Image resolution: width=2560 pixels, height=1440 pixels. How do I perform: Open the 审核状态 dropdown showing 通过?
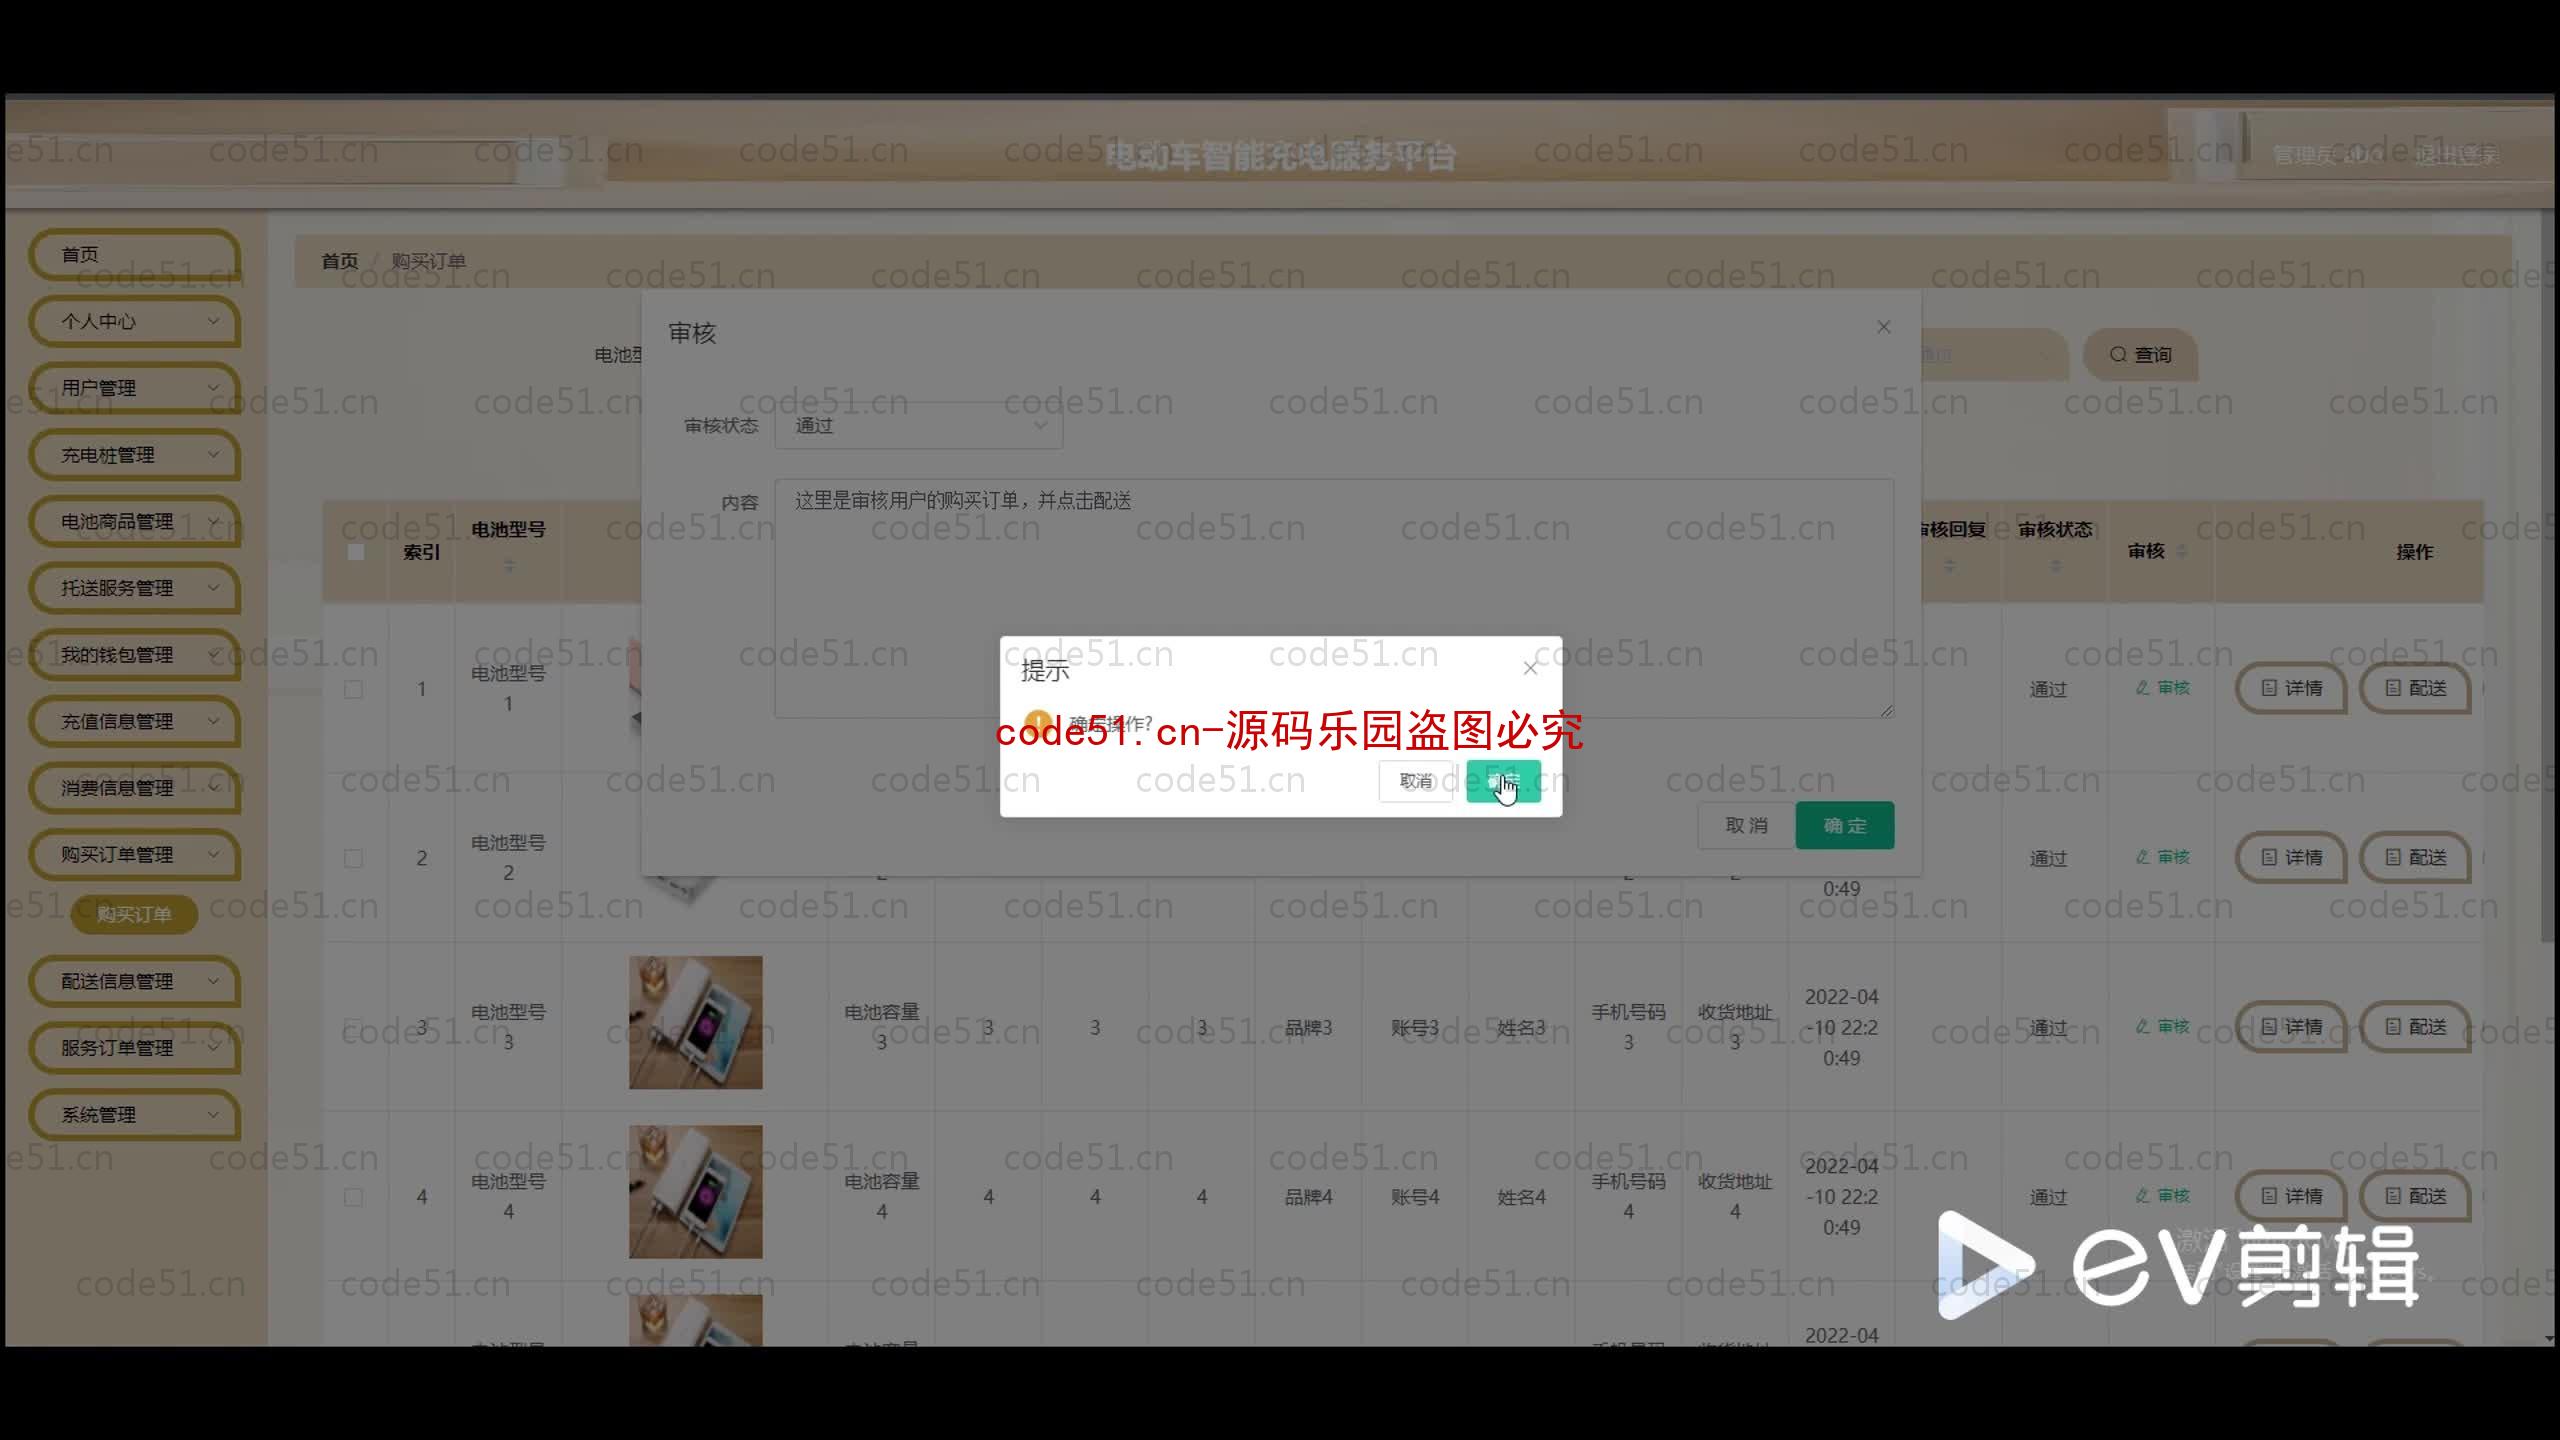tap(919, 426)
